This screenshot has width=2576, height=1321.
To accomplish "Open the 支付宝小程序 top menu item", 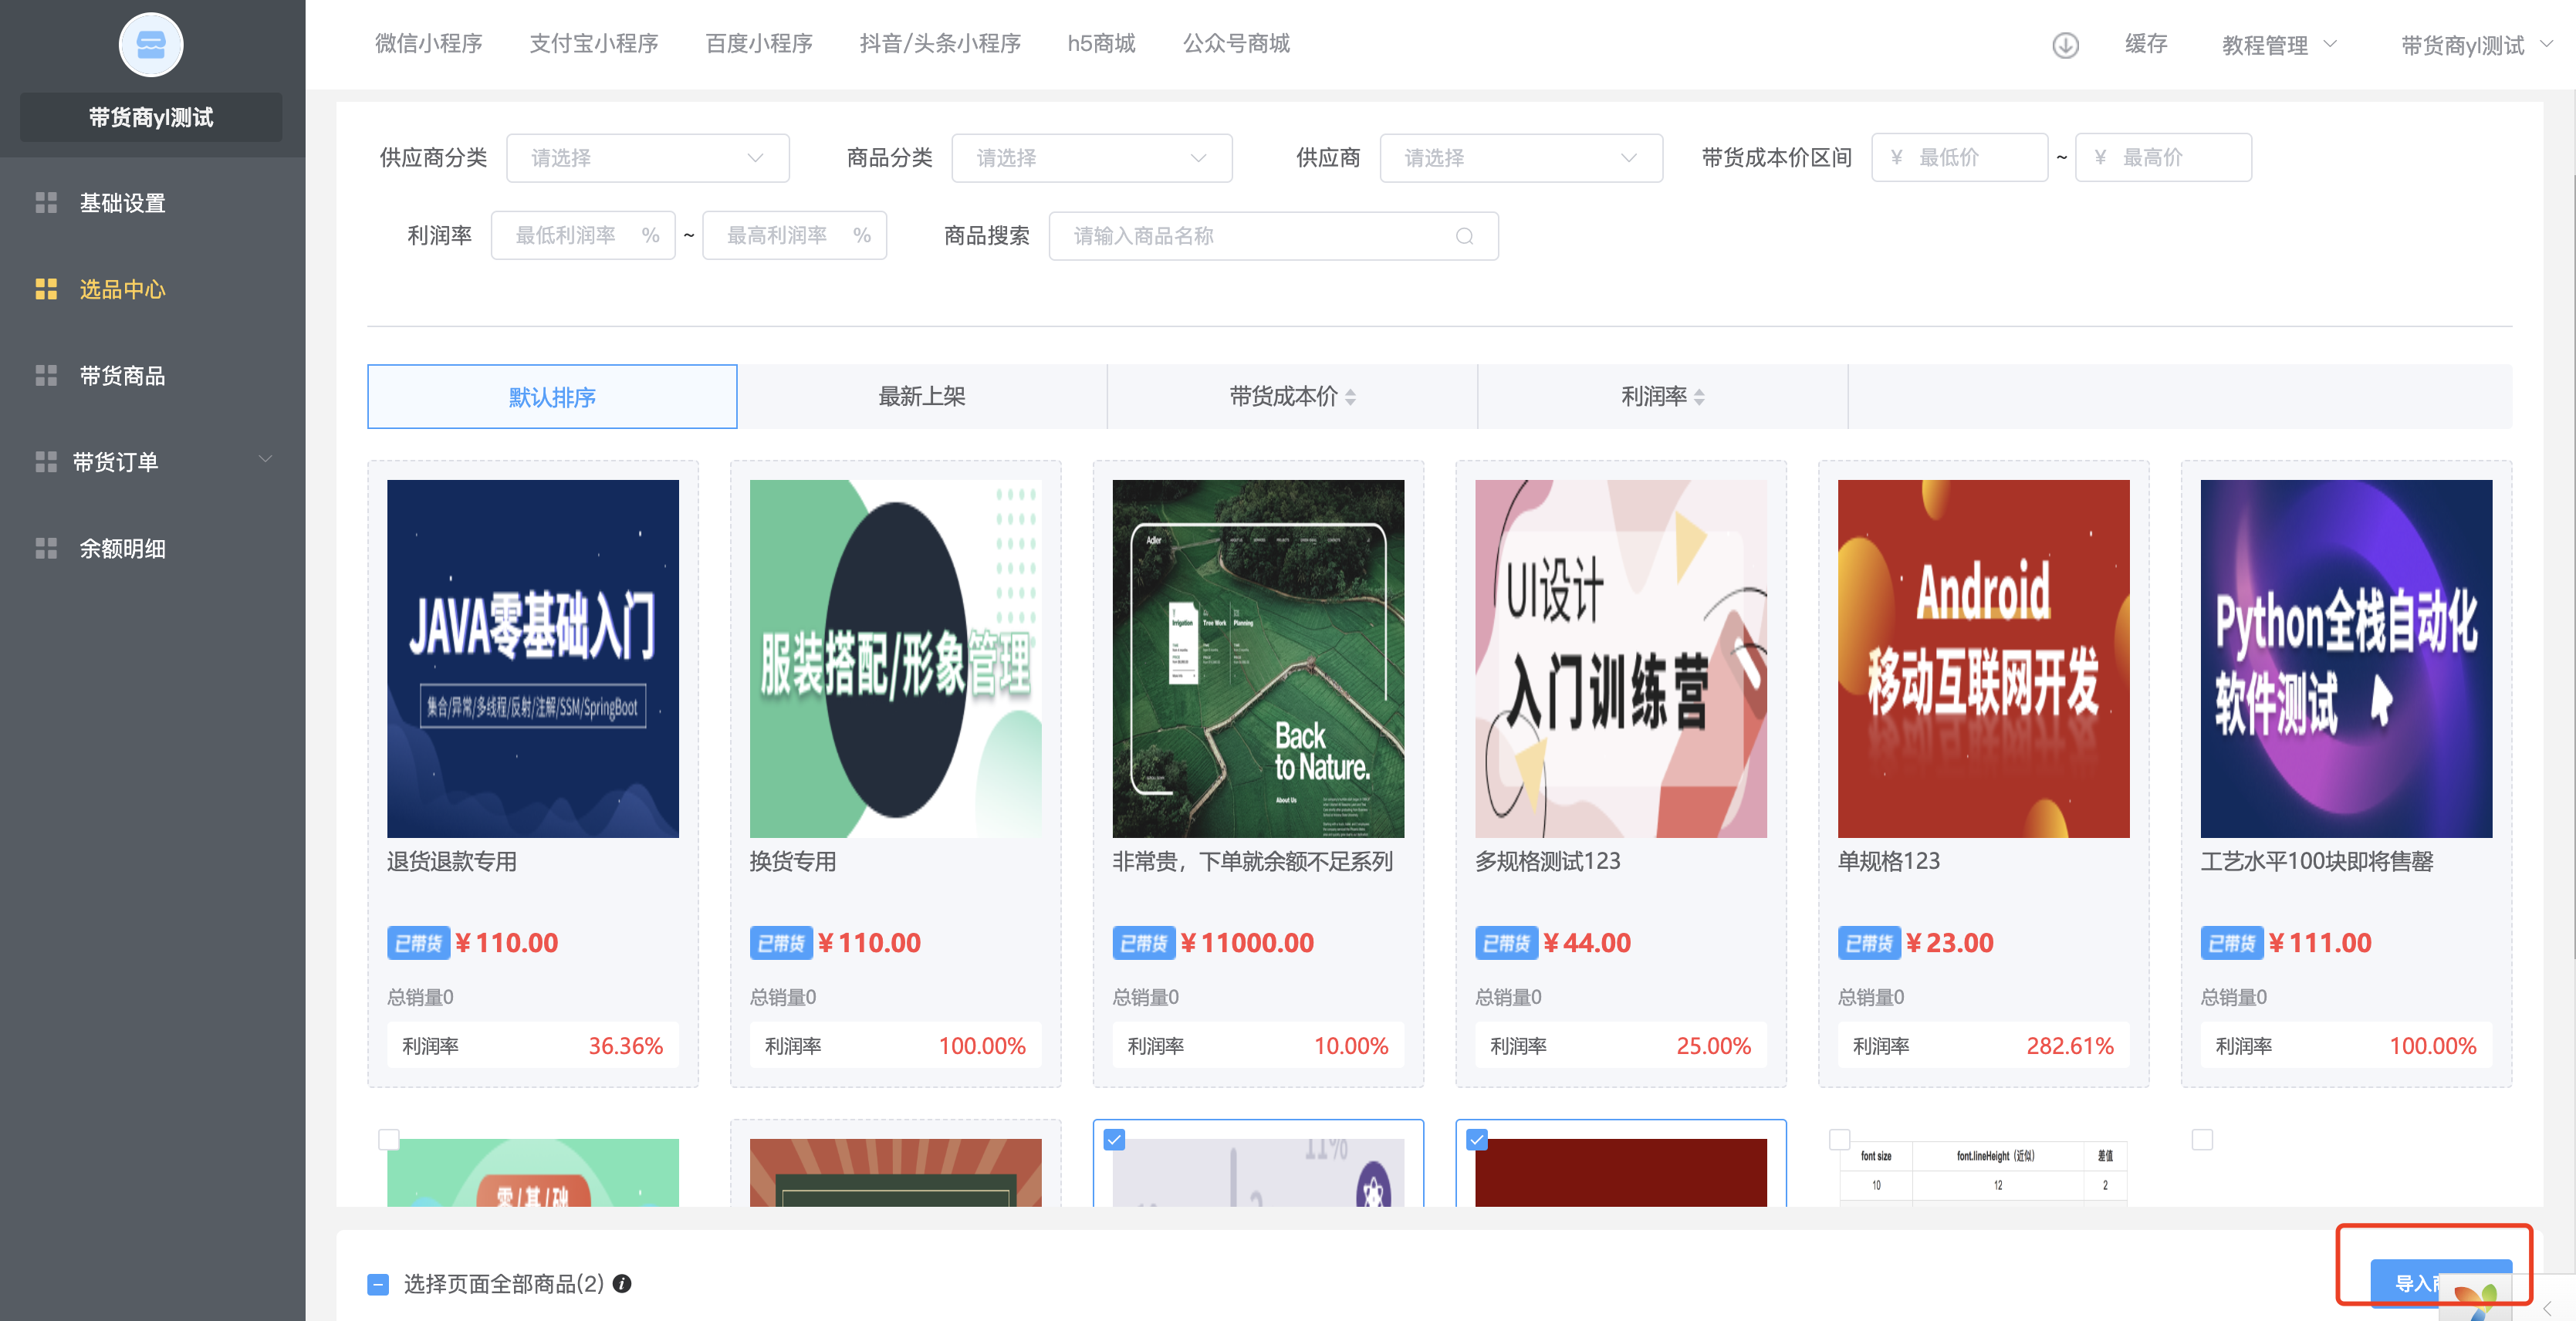I will (593, 44).
